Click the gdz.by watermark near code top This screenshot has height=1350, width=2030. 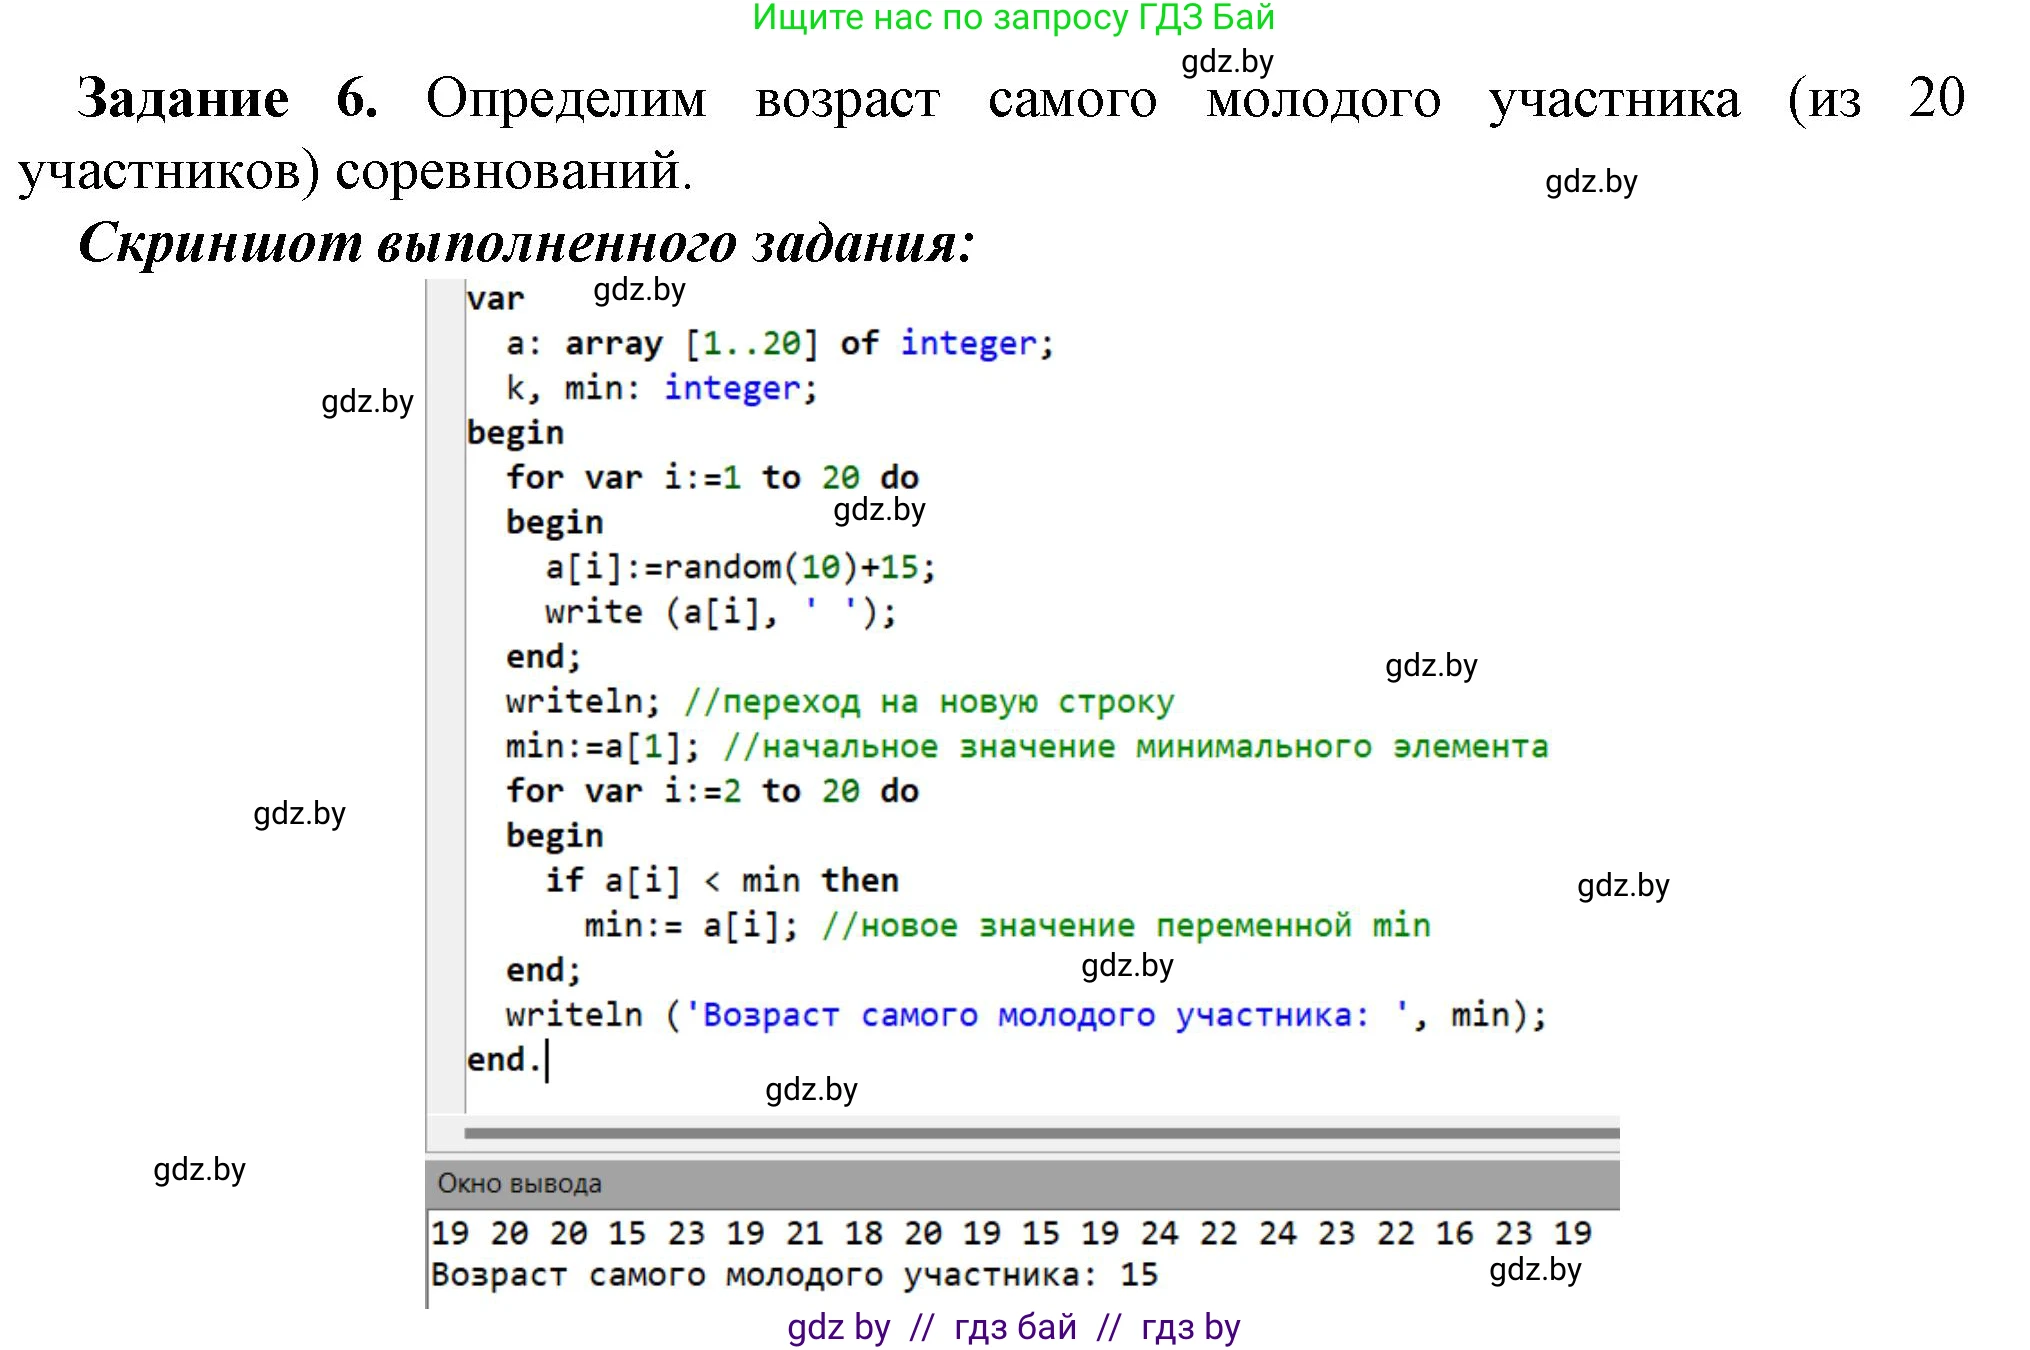[640, 291]
